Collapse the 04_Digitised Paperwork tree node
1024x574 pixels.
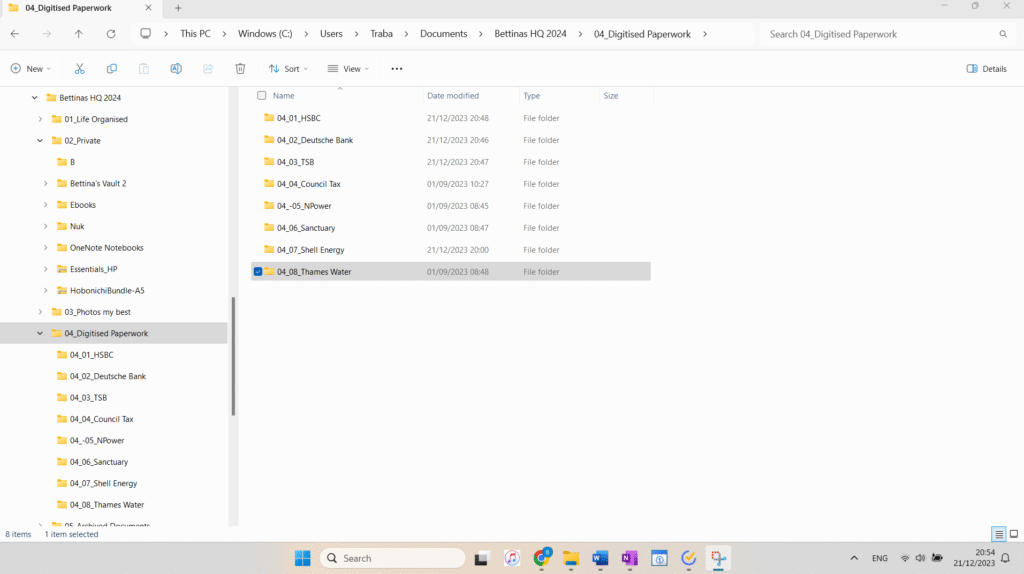(x=40, y=333)
